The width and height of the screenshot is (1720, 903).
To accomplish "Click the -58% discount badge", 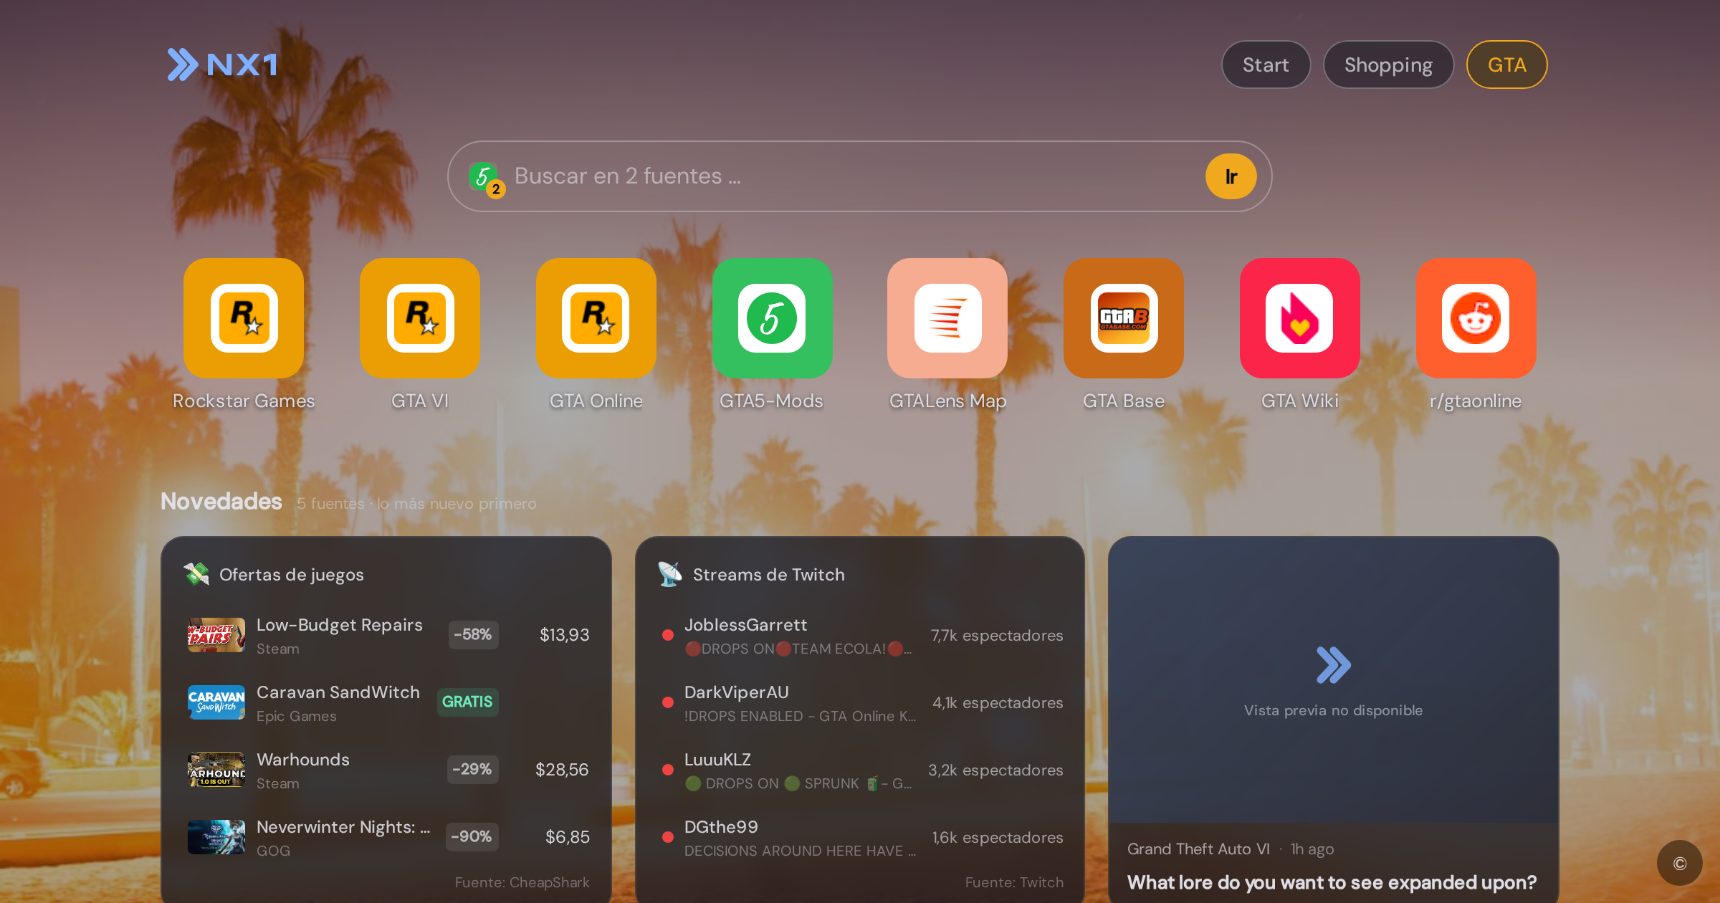I will 473,635.
